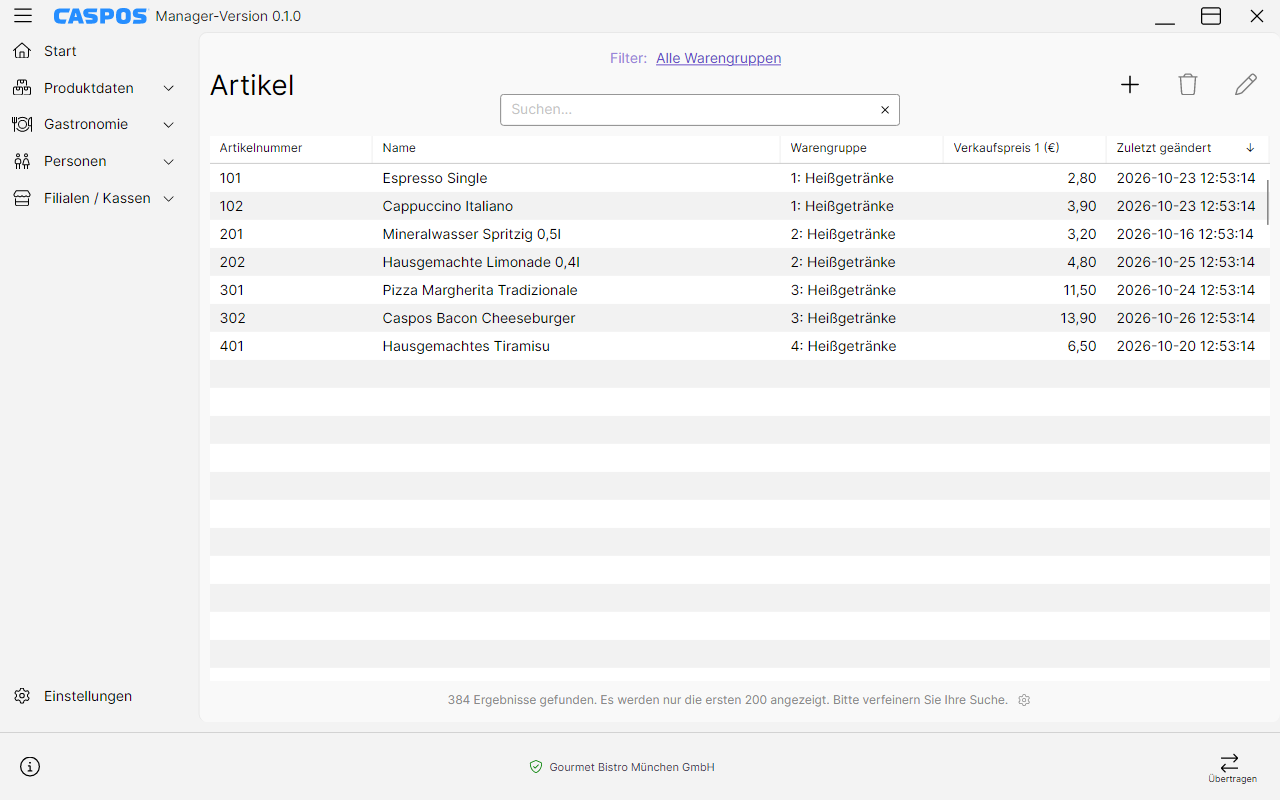This screenshot has height=800, width=1280.
Task: Click the Personen people icon
Action: 22,161
